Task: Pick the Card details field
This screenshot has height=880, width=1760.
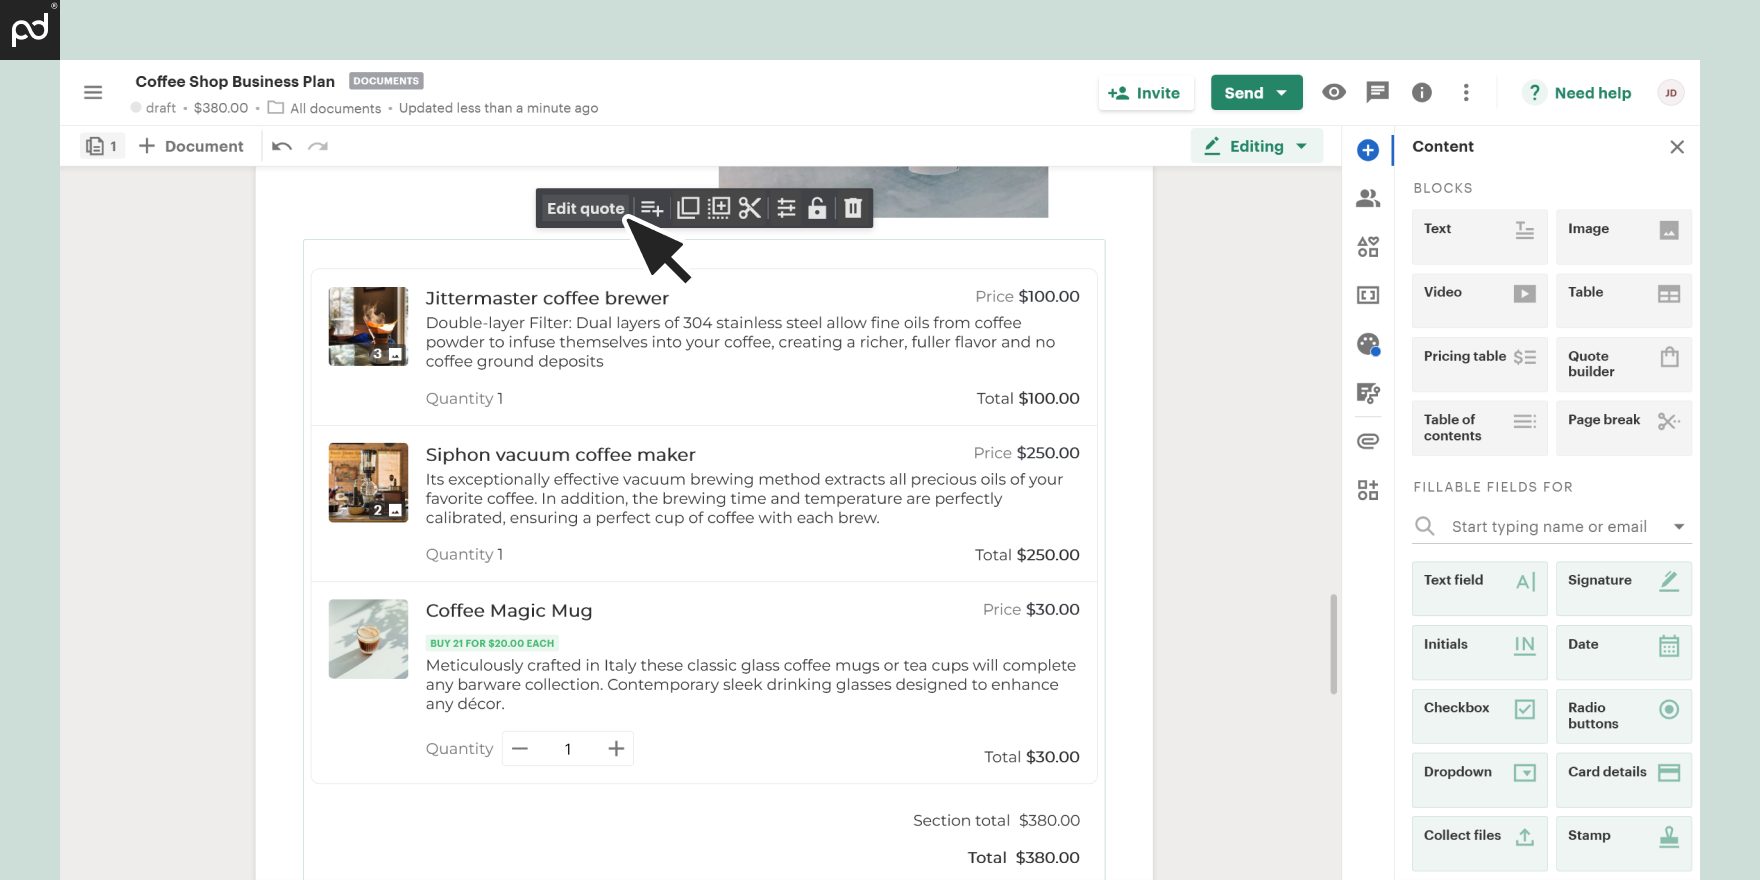Action: (1623, 780)
